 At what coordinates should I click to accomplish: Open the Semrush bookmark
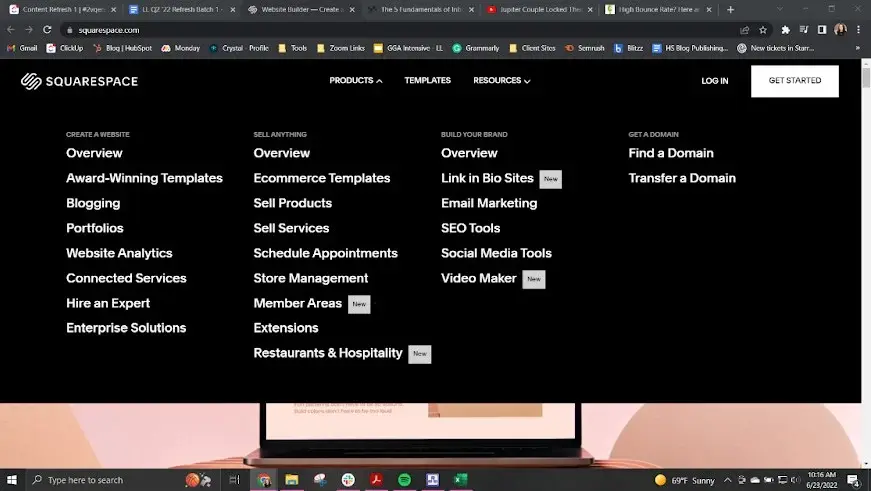pyautogui.click(x=584, y=48)
